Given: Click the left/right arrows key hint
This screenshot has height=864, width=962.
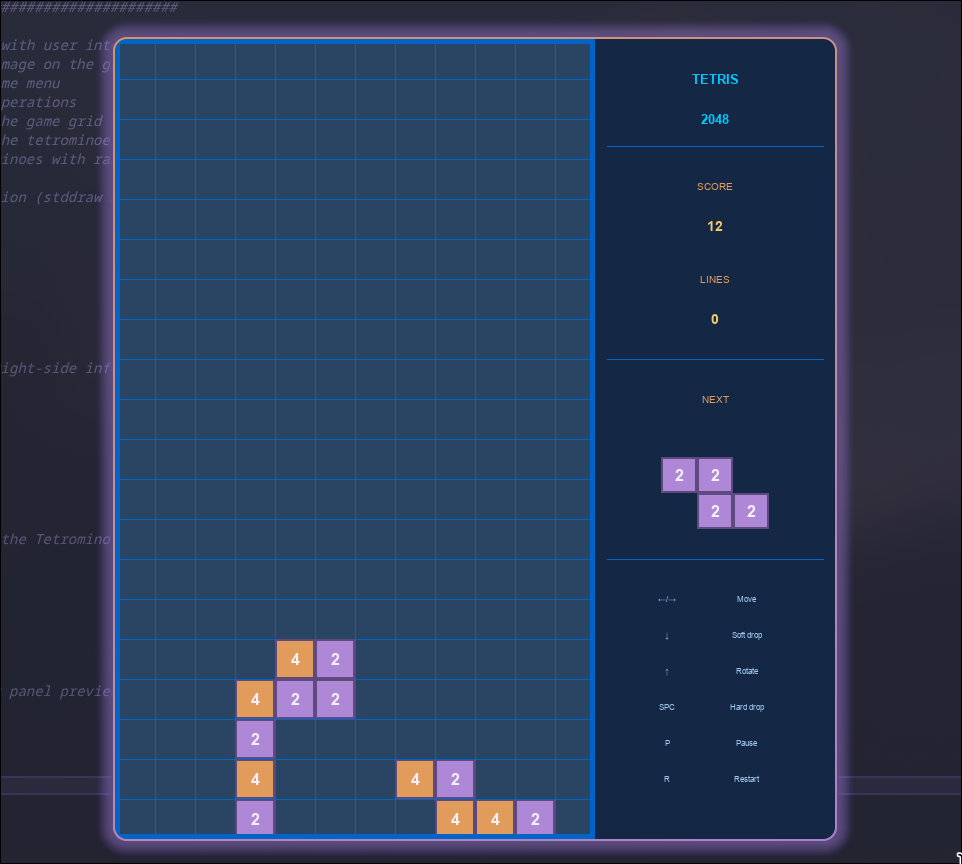Looking at the screenshot, I should [x=667, y=600].
